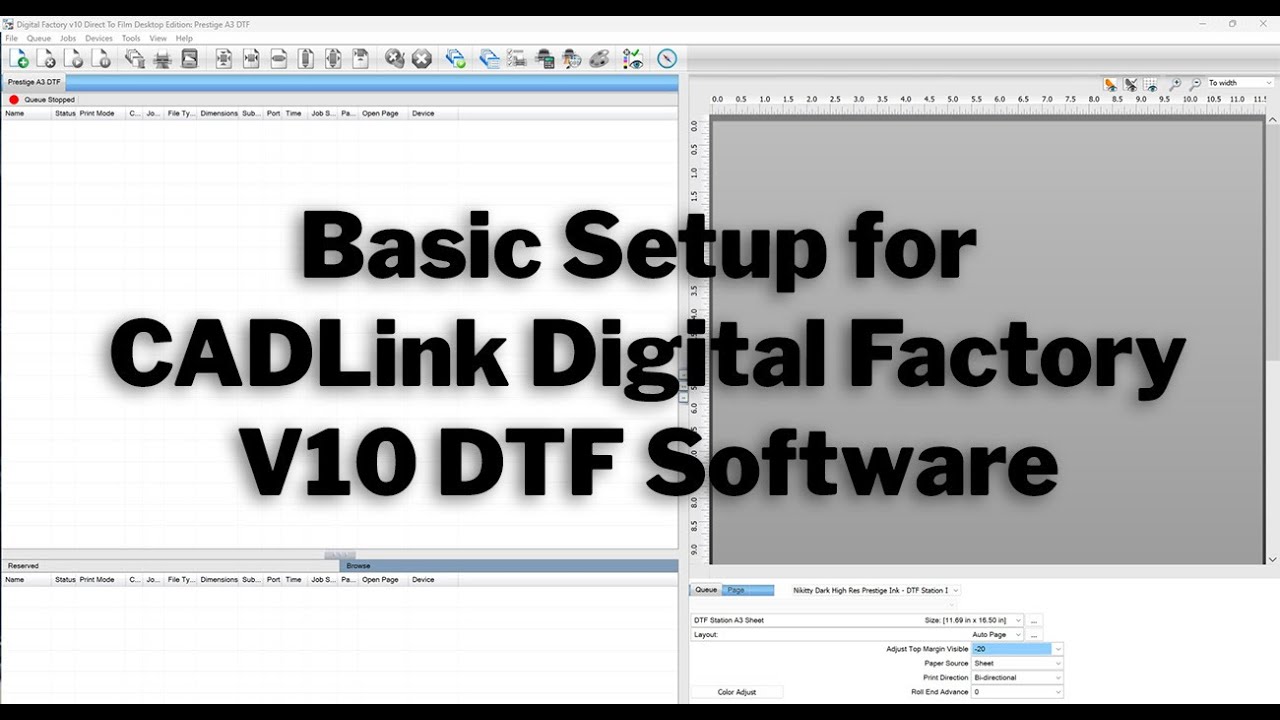The image size is (1280, 720).
Task: Click the stacked pages icon with green check
Action: (456, 59)
